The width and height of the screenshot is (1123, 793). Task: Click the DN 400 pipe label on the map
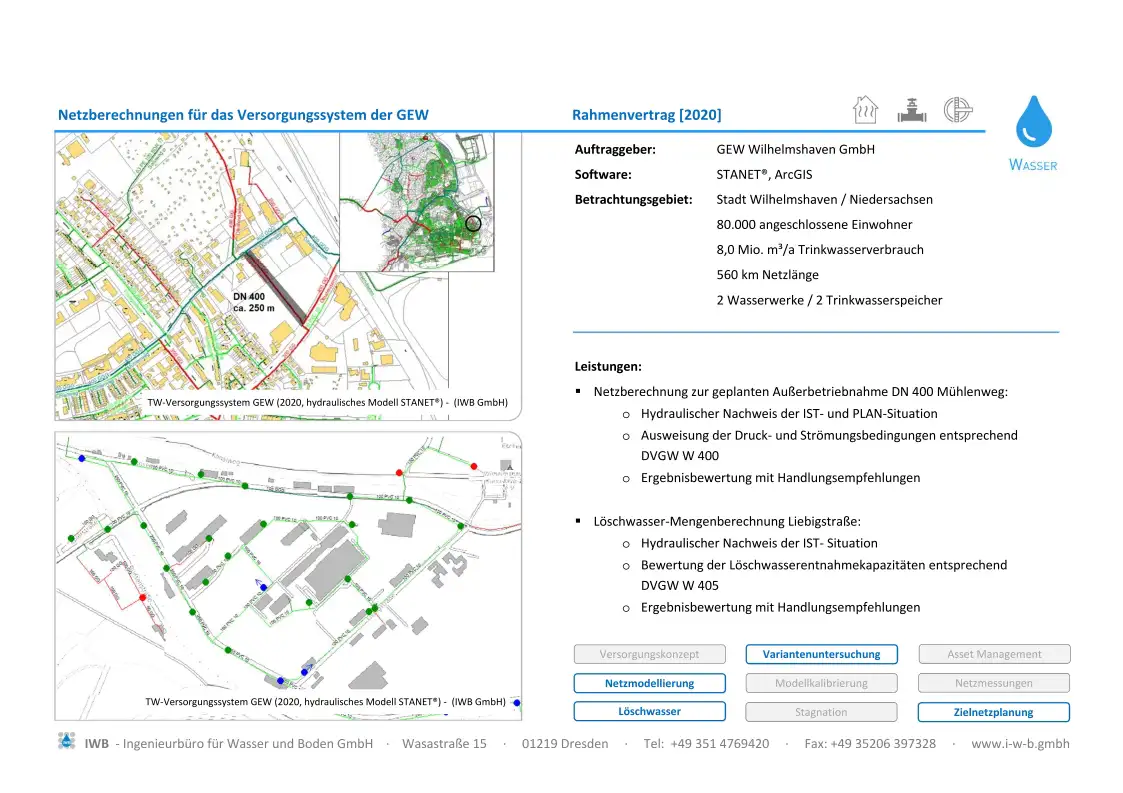pos(253,302)
